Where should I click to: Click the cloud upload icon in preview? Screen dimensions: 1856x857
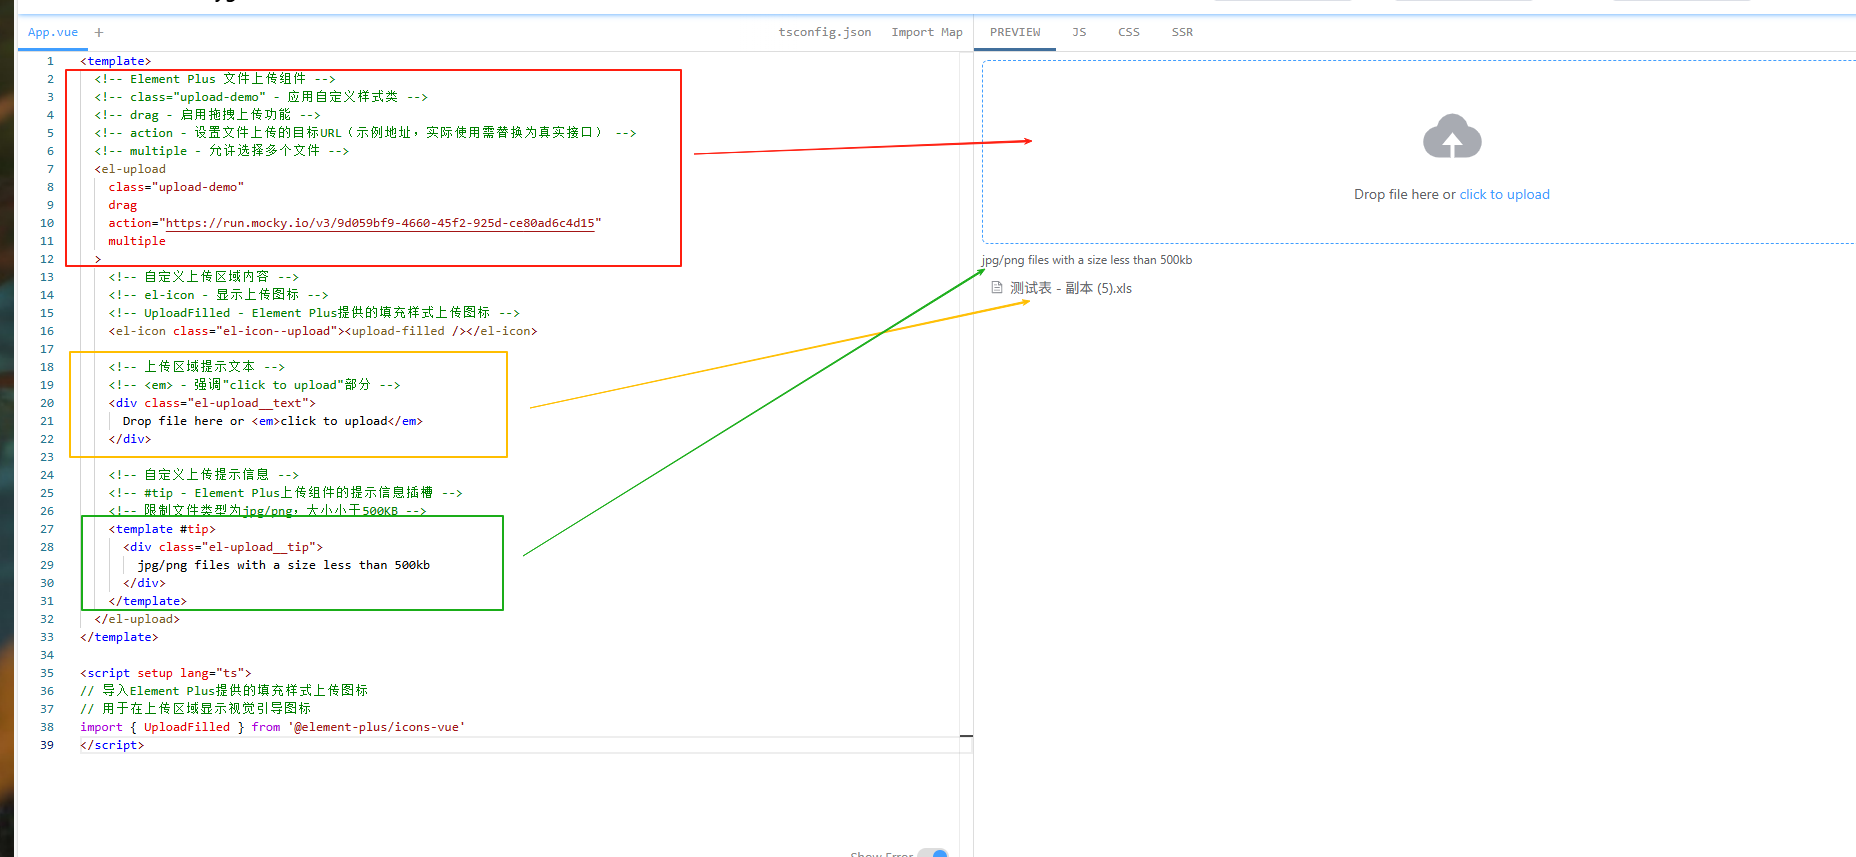coord(1452,137)
